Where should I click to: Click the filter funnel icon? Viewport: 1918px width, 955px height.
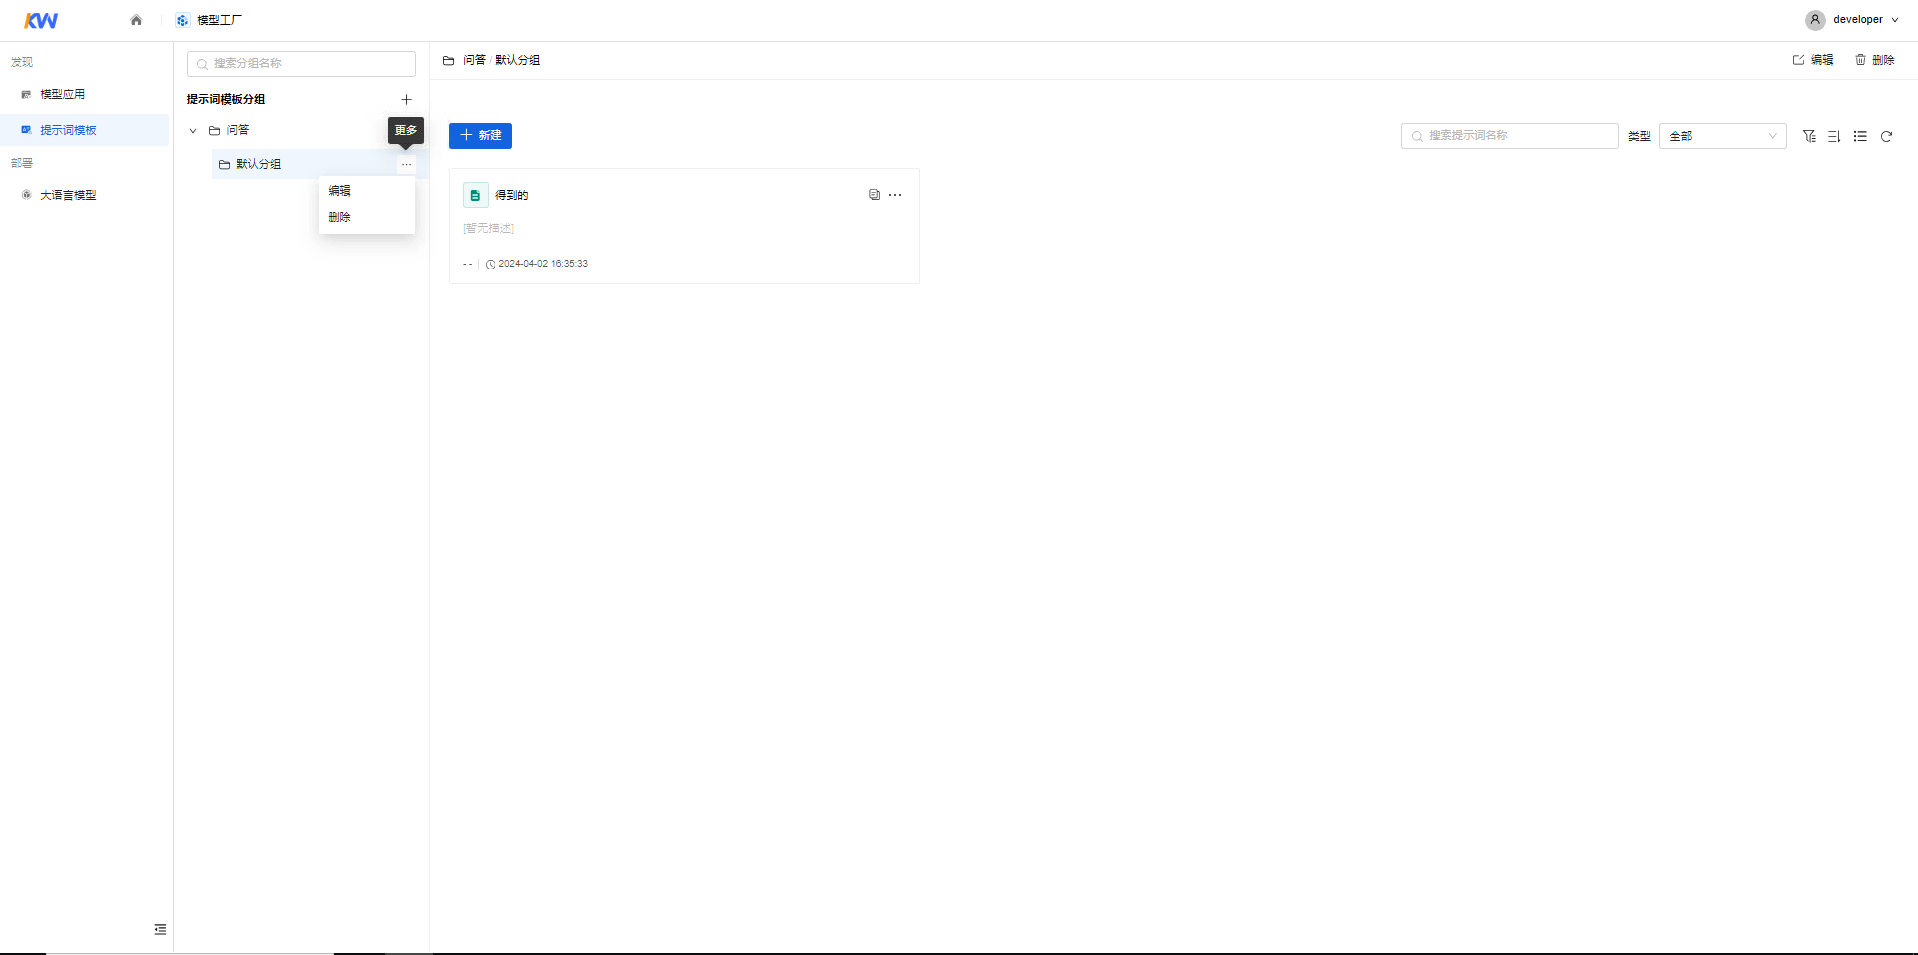point(1809,136)
